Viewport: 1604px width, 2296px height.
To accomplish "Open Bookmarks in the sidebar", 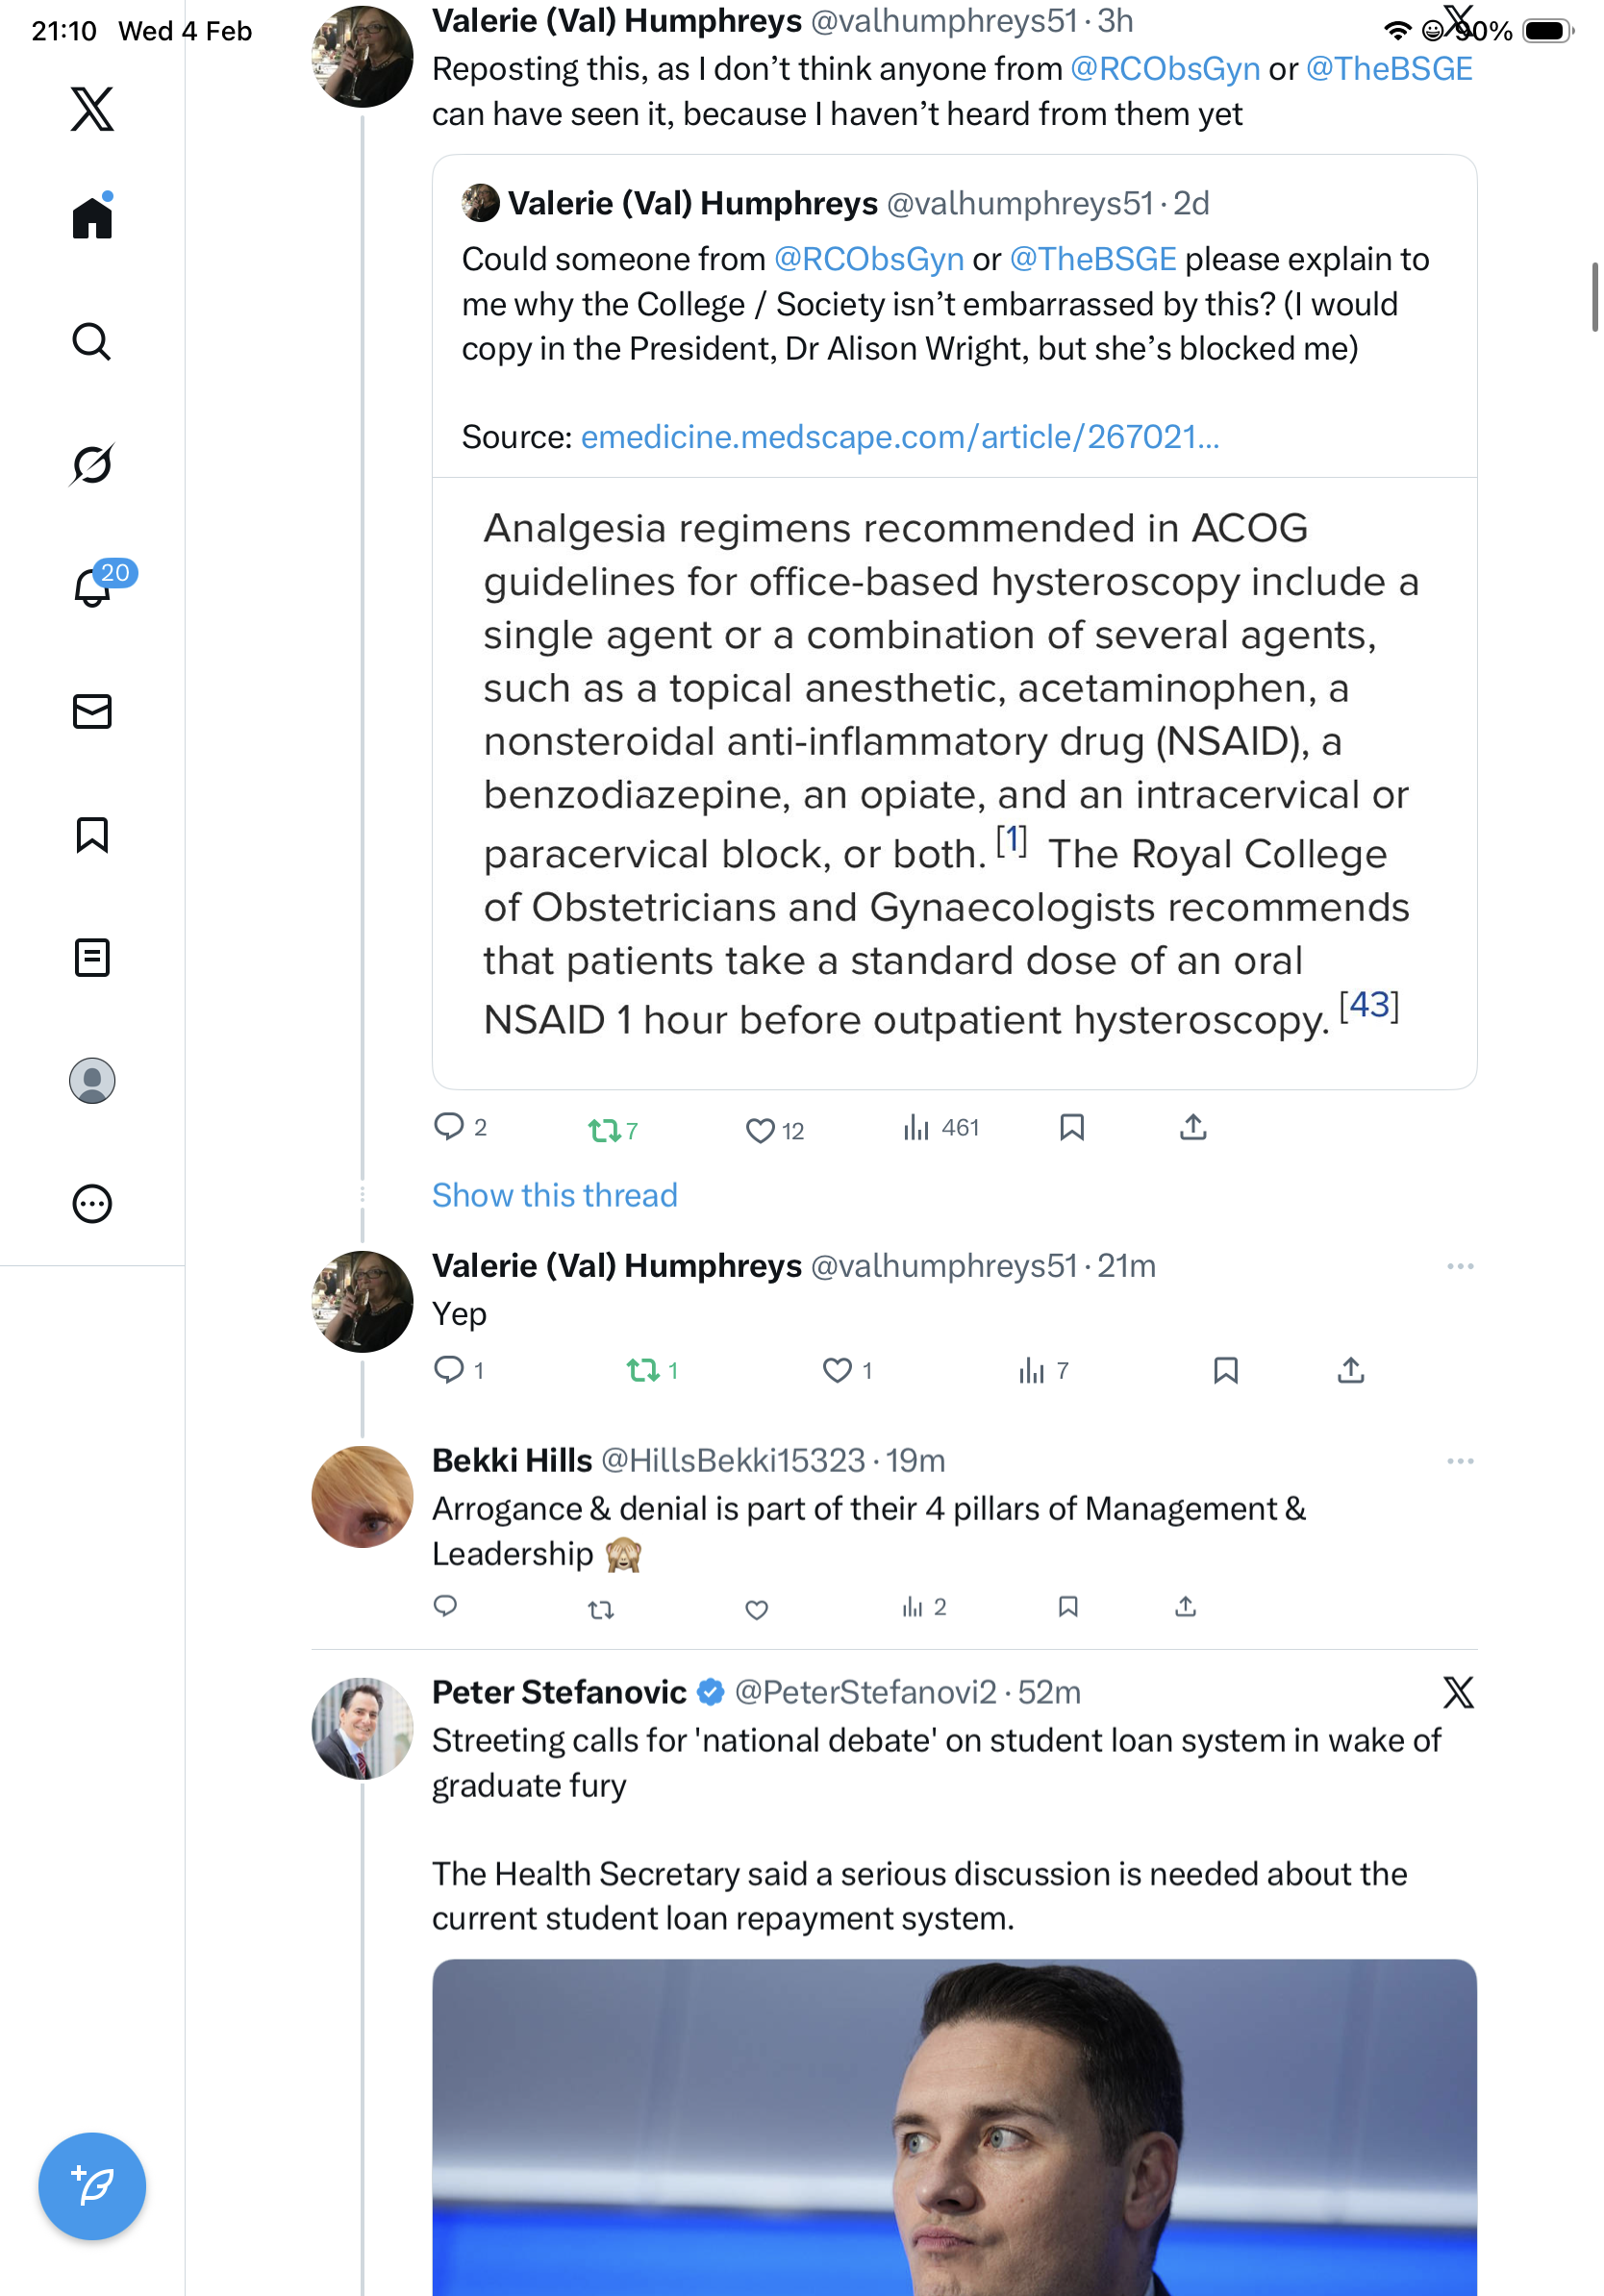I will pos(92,834).
